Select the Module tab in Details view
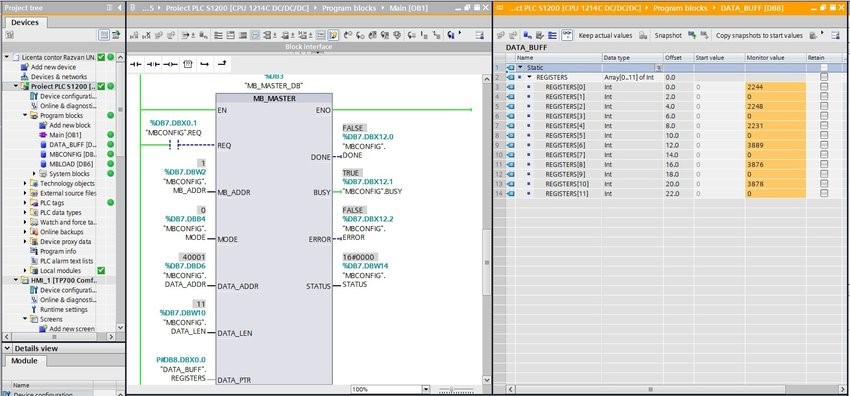The image size is (850, 396). [x=24, y=361]
